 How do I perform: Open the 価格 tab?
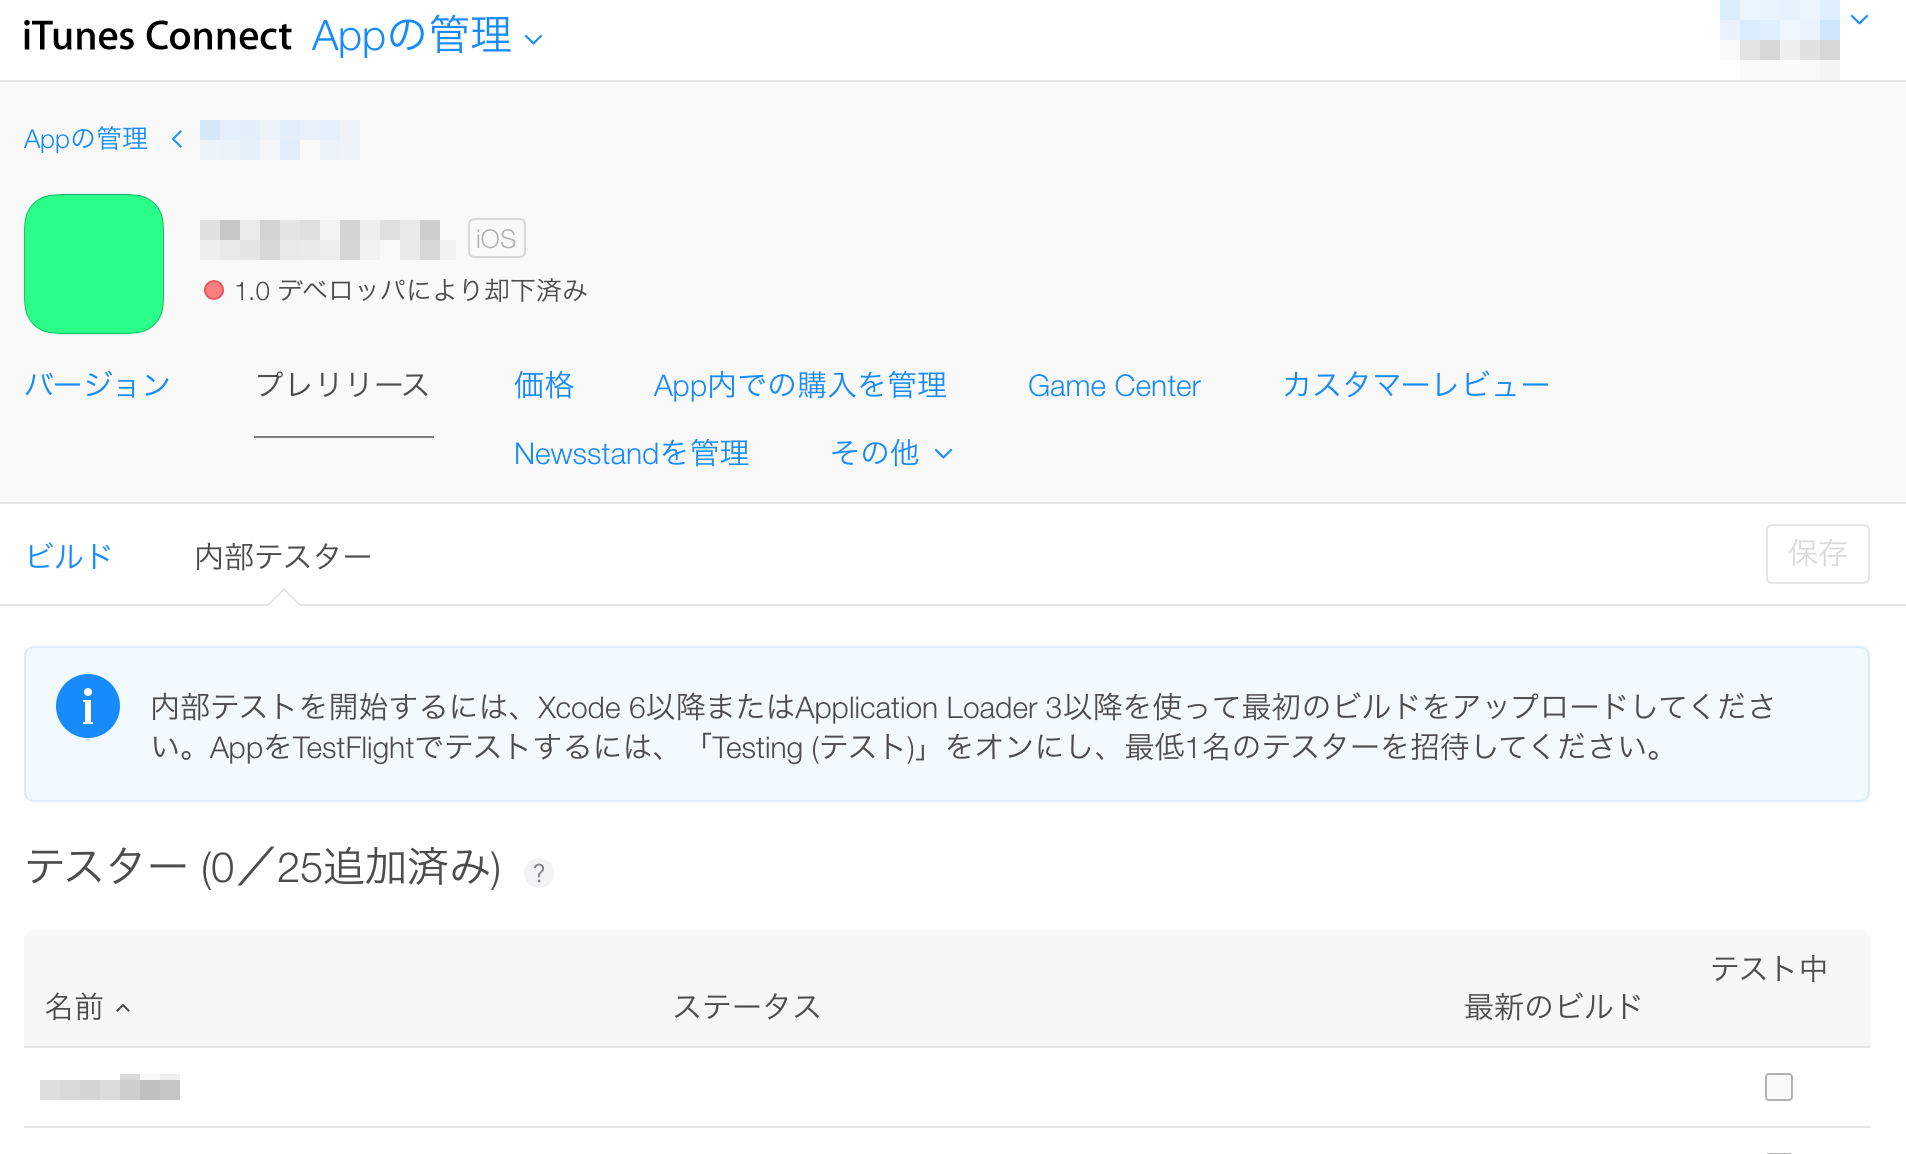click(x=544, y=385)
